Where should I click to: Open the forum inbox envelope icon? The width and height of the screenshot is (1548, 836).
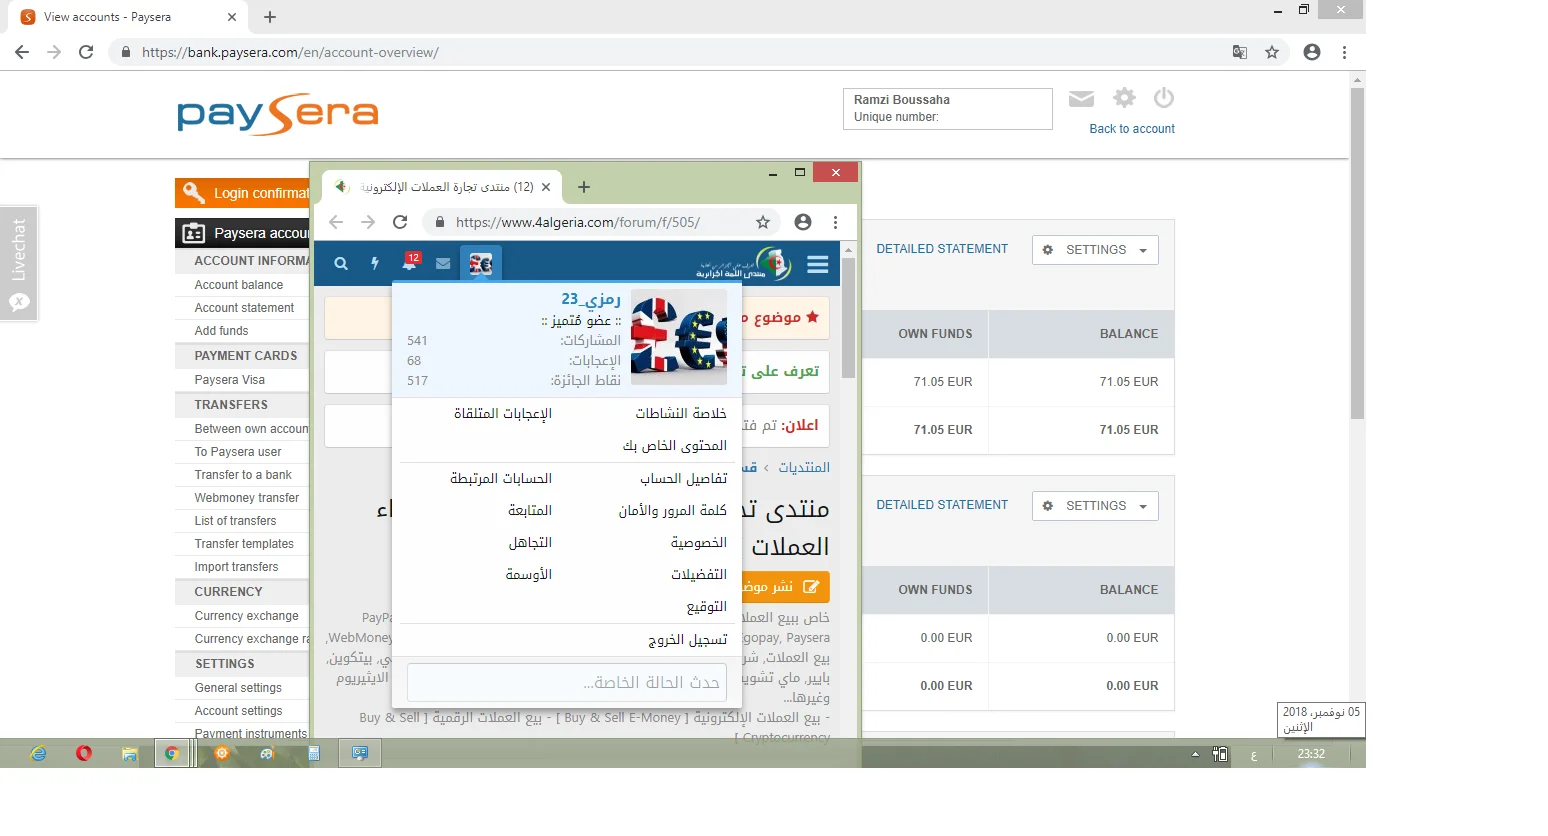[443, 264]
